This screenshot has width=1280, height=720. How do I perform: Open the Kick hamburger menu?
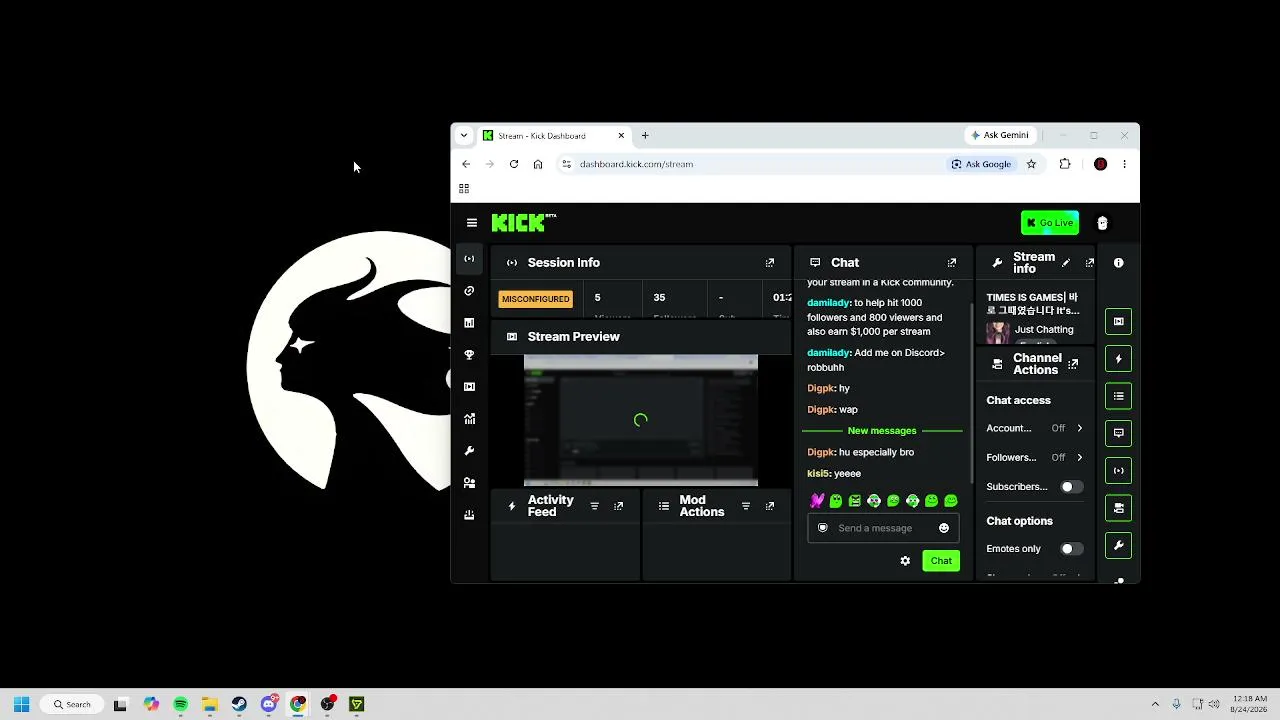(472, 223)
